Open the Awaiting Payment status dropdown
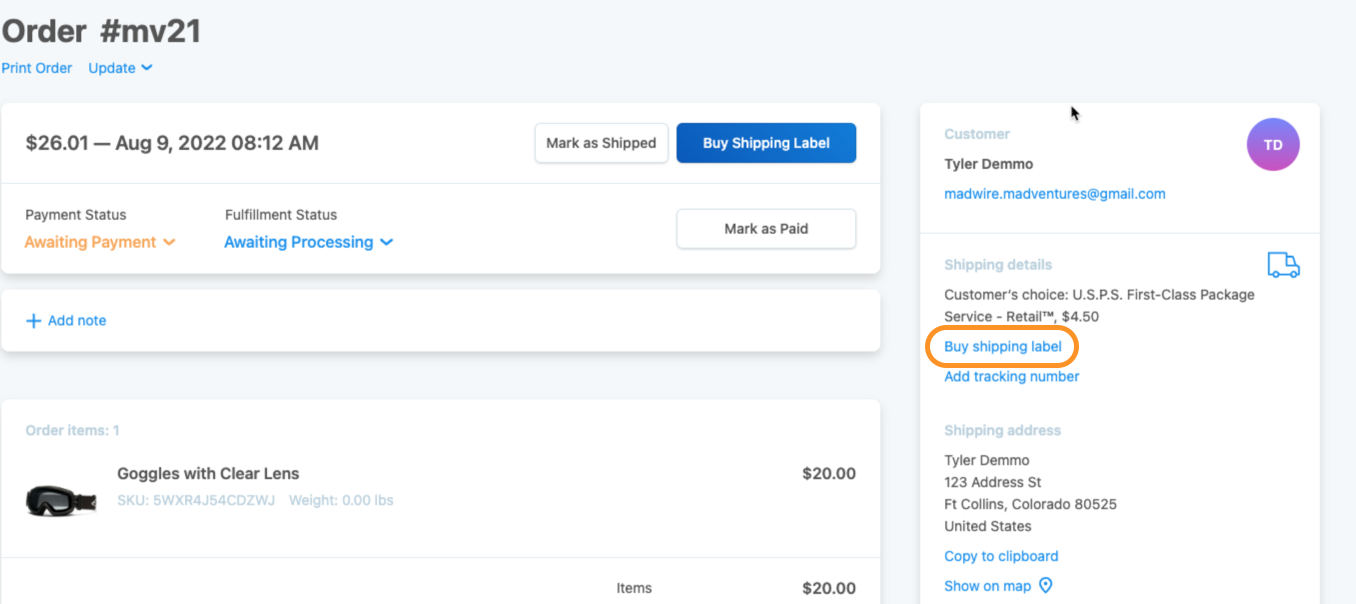Image resolution: width=1356 pixels, height=604 pixels. (x=100, y=242)
